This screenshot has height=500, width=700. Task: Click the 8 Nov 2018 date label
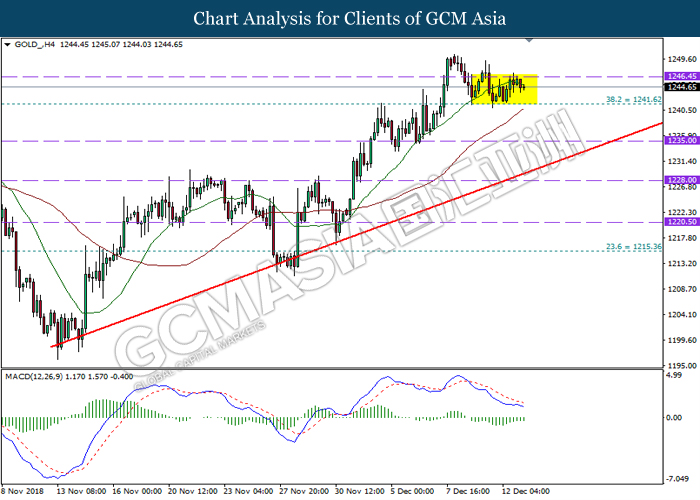click(23, 491)
